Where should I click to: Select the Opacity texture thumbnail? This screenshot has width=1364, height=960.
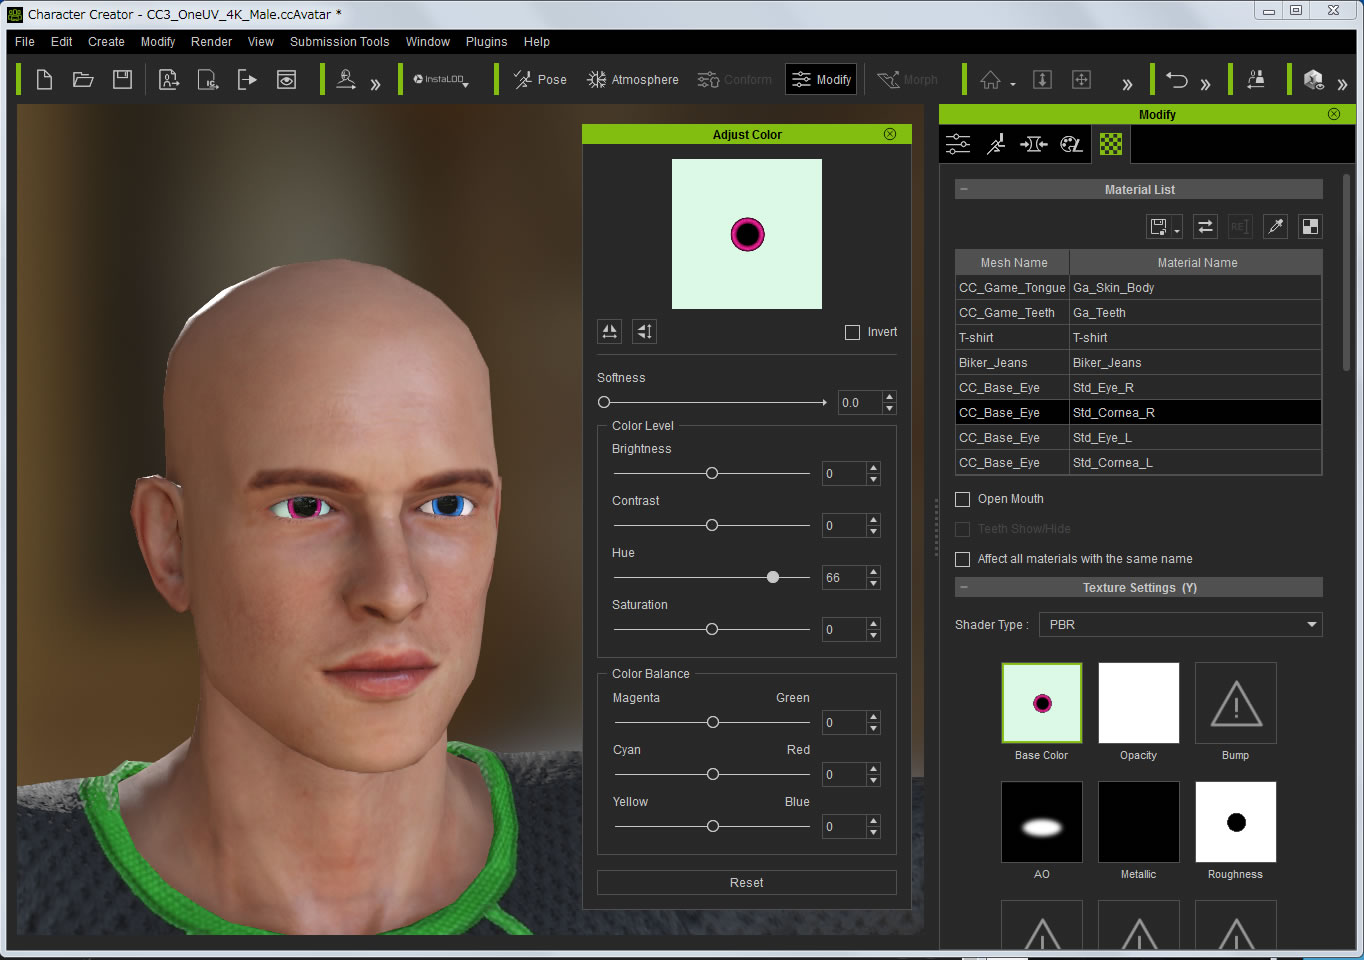pos(1139,703)
